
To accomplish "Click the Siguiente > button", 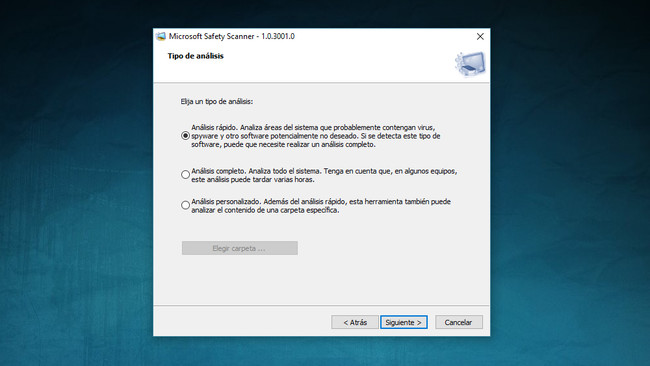I will tap(404, 322).
